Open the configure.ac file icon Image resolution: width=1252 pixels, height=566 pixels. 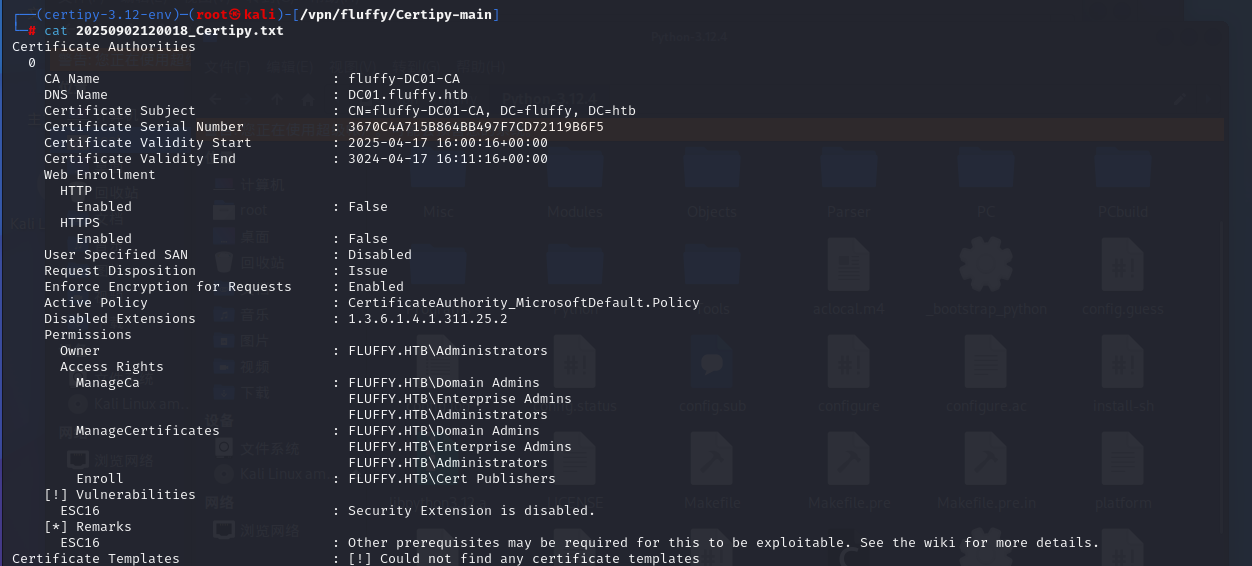[x=987, y=365]
